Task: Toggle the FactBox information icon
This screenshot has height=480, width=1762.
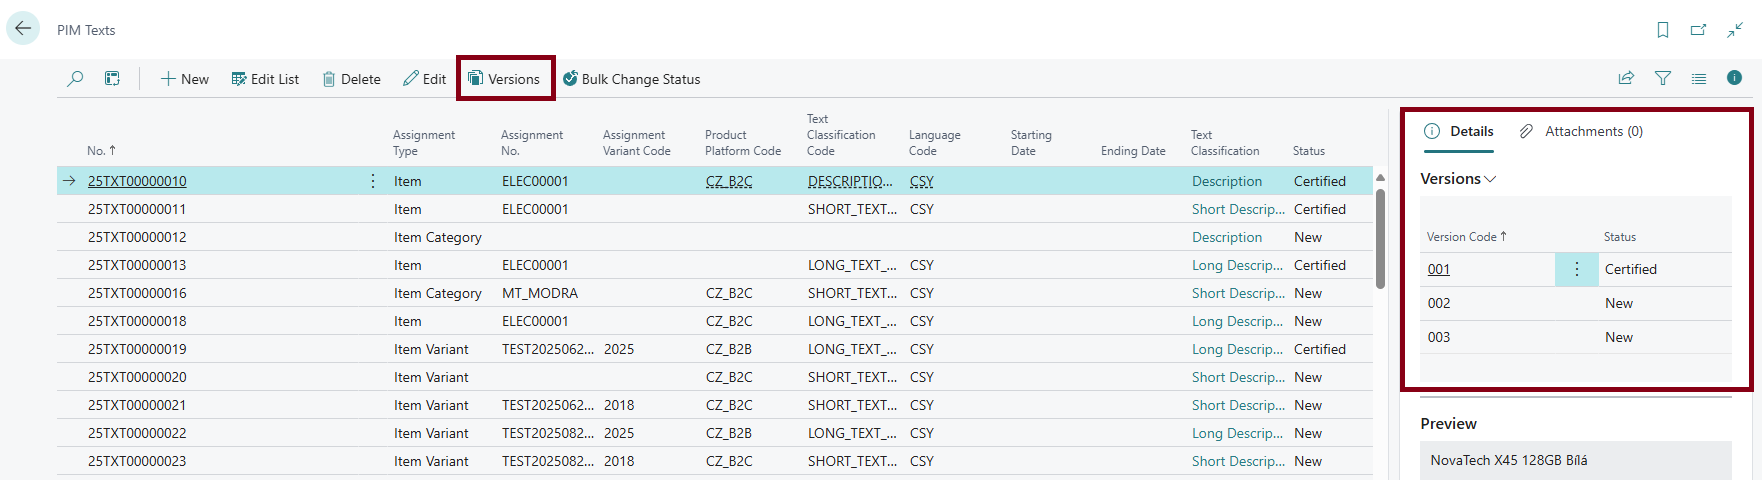Action: (x=1734, y=78)
